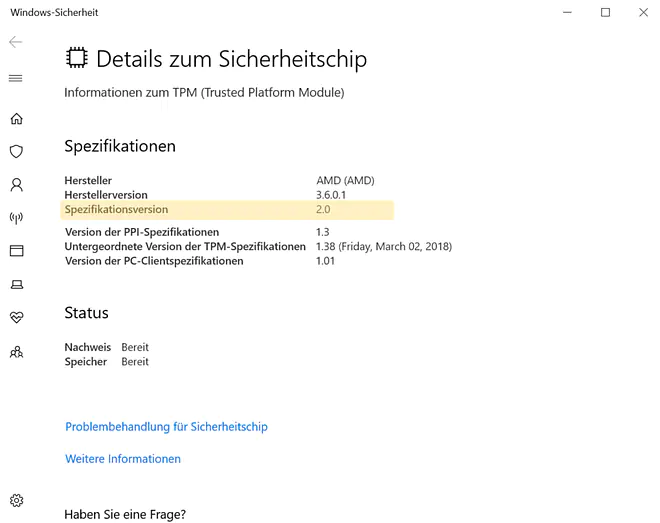Open App & browser control window icon

coord(16,251)
